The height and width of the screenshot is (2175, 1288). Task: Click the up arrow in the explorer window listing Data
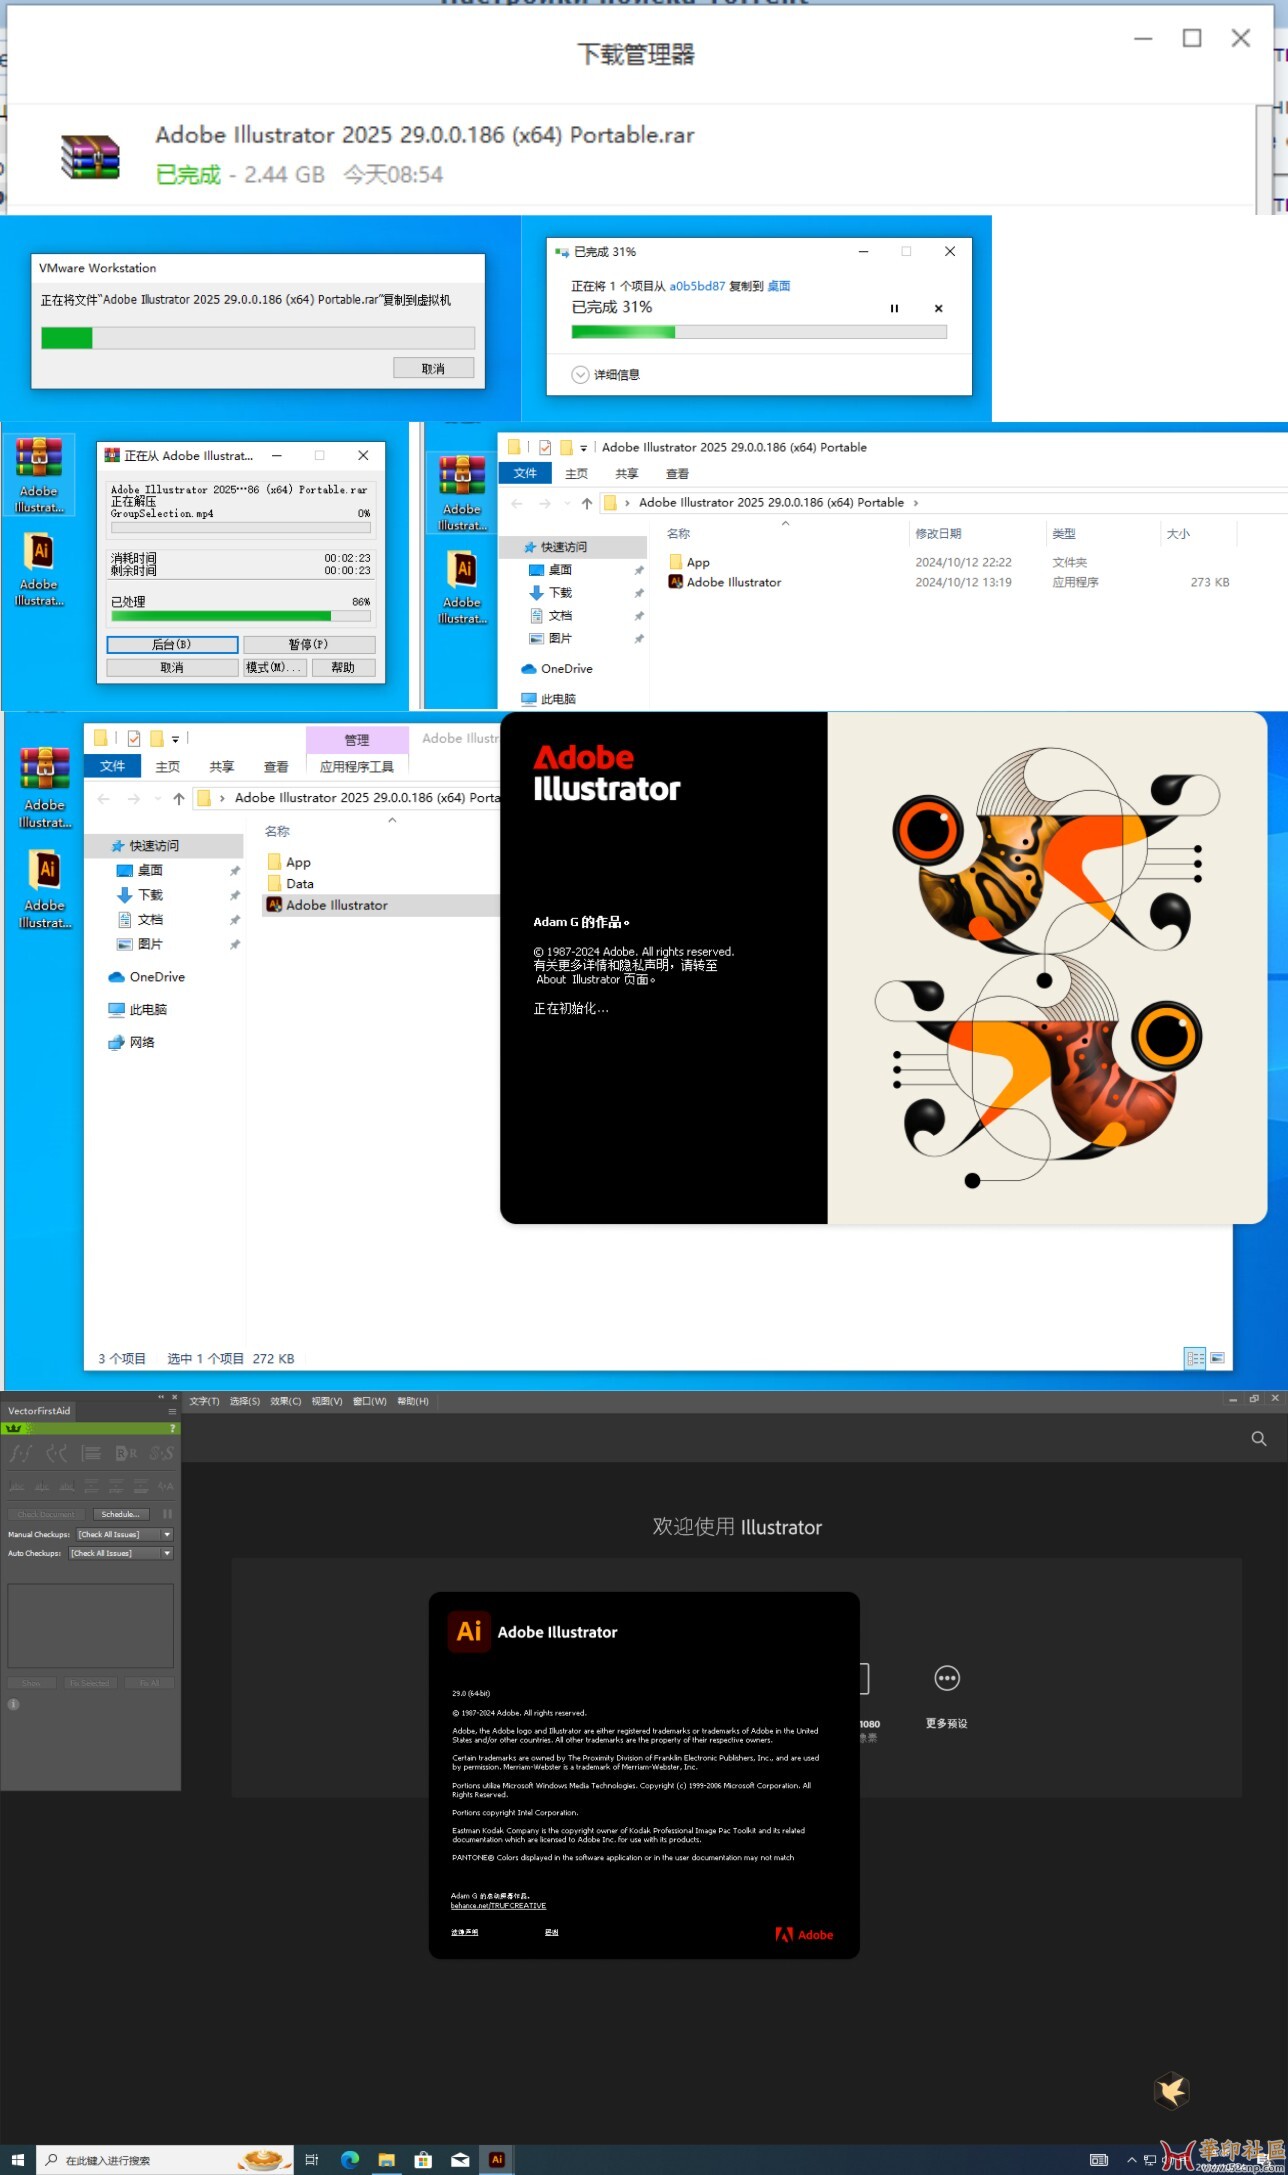click(179, 798)
